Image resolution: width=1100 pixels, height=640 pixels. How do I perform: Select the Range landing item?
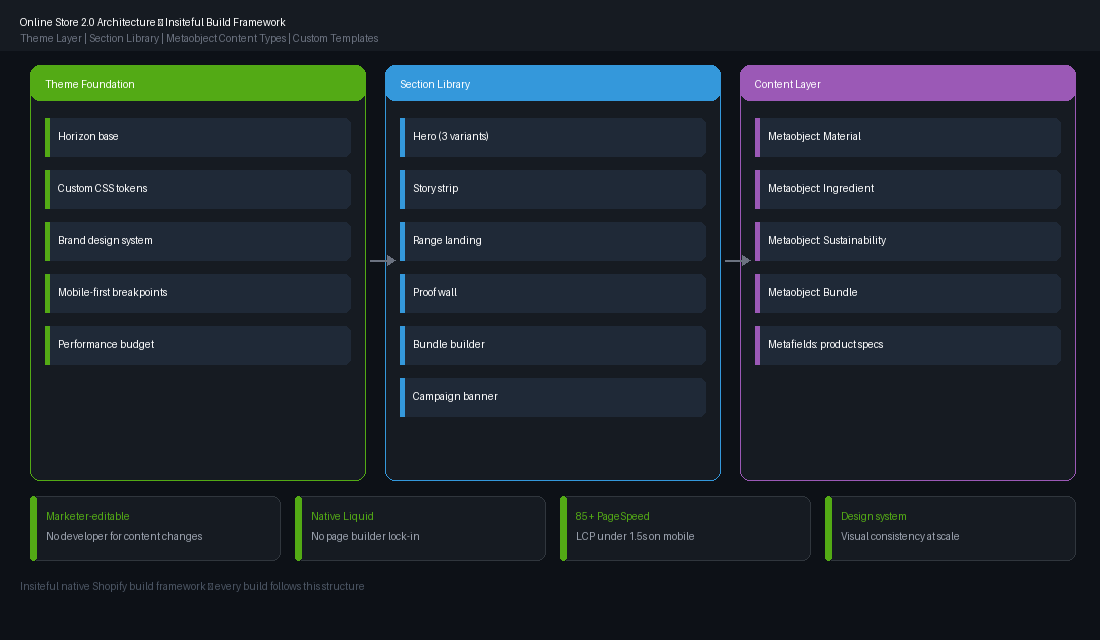point(553,241)
